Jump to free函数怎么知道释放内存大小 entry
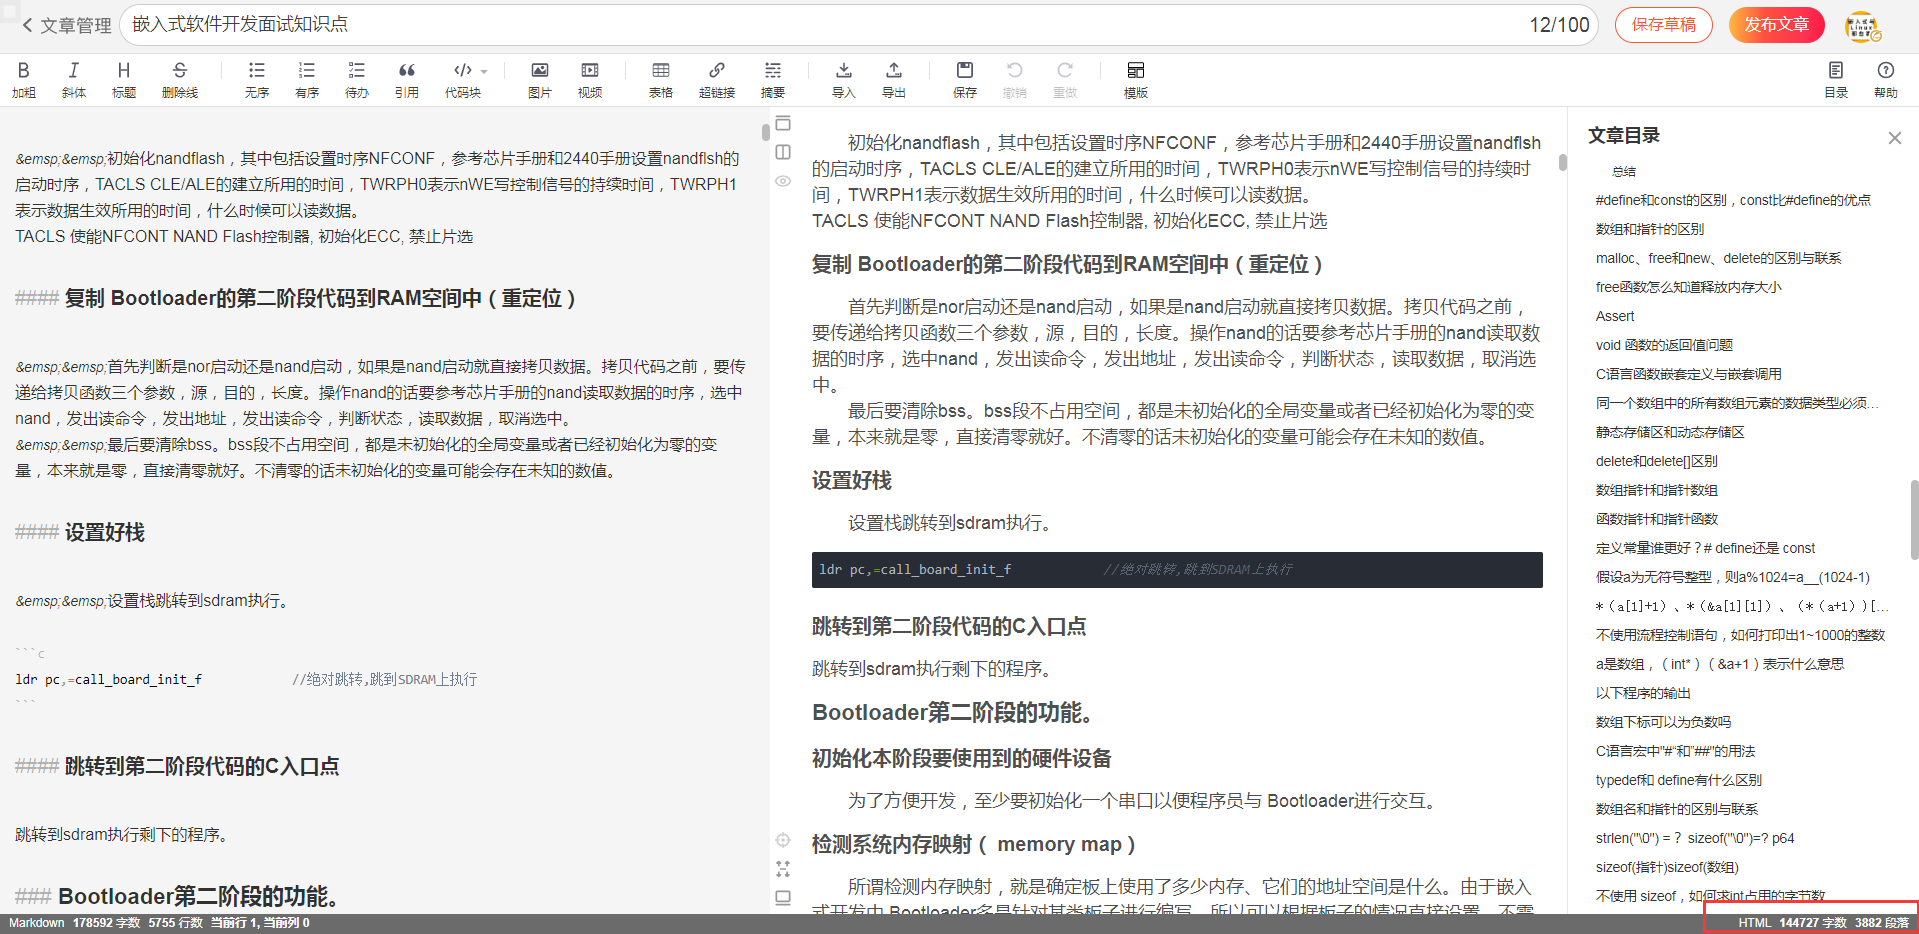1919x934 pixels. [x=1689, y=287]
